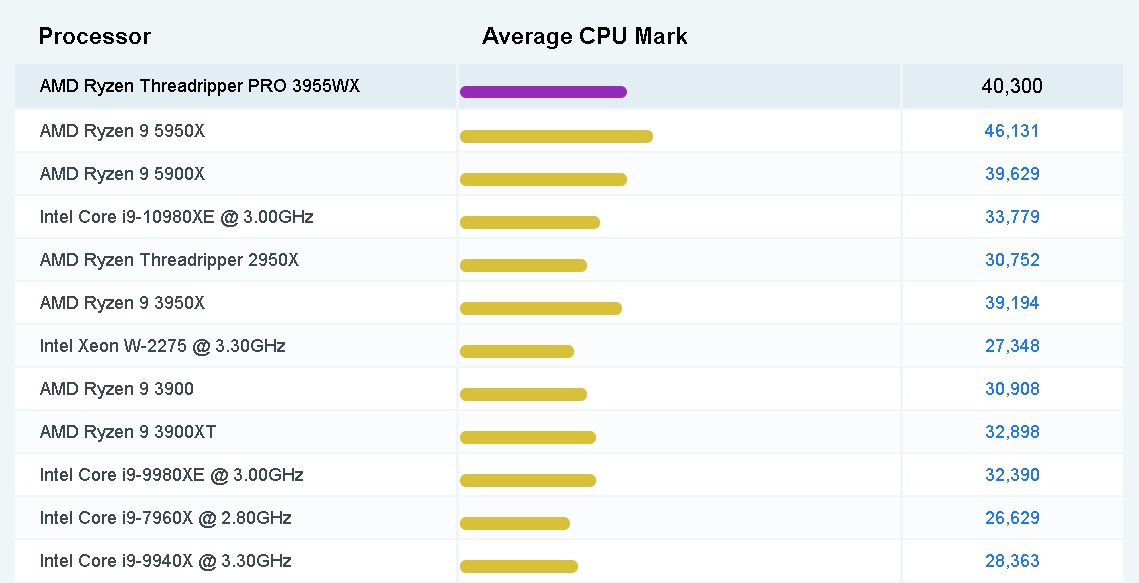Click the Average CPU Mark column header
The height and width of the screenshot is (583, 1139).
[x=584, y=37]
